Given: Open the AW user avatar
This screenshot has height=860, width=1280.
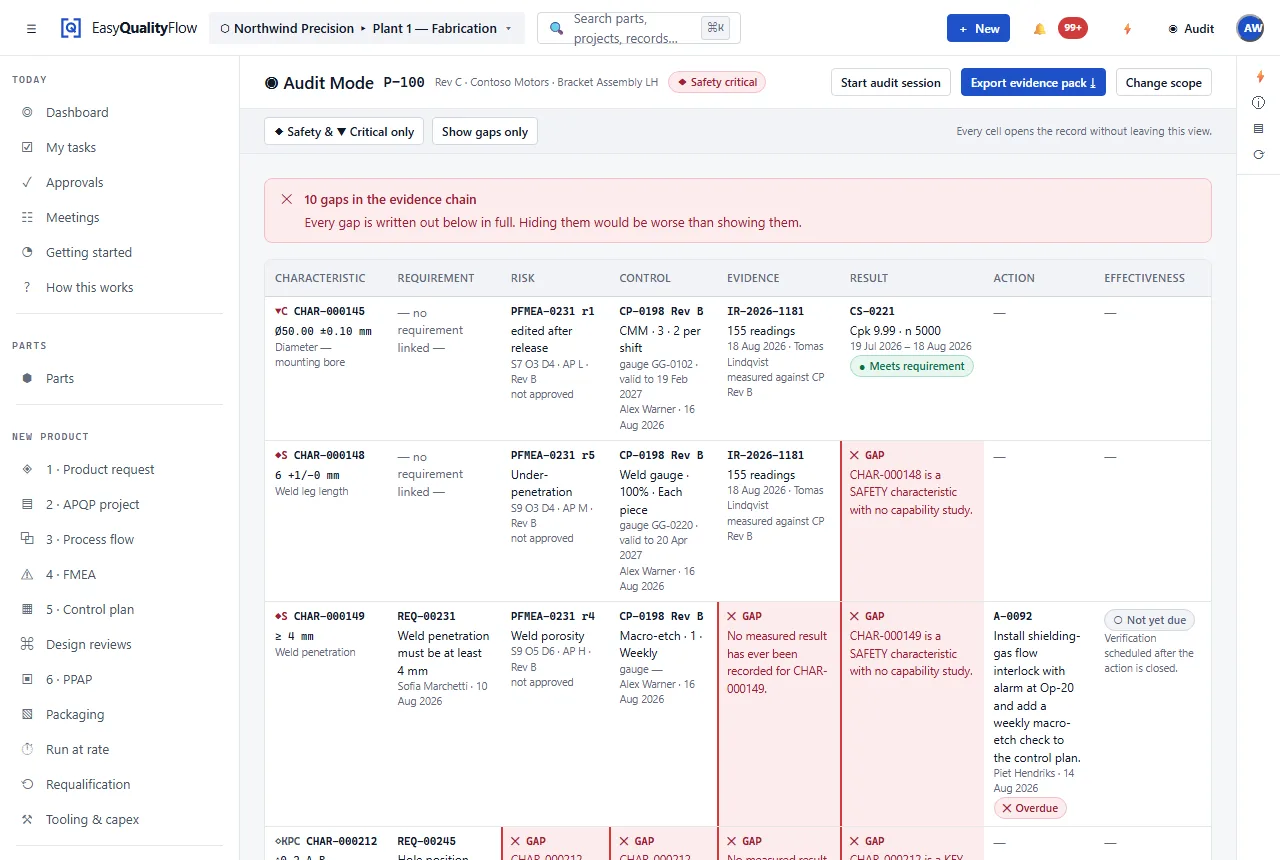Looking at the screenshot, I should coord(1251,28).
